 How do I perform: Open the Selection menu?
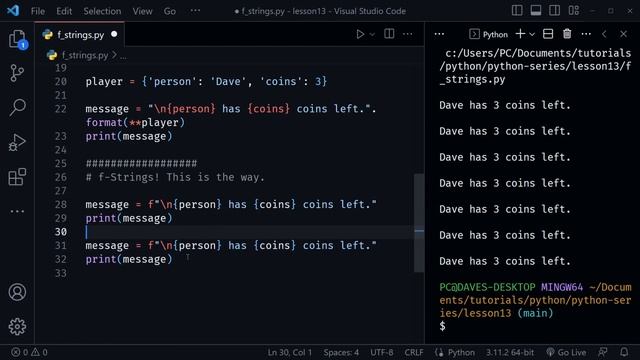(x=102, y=11)
